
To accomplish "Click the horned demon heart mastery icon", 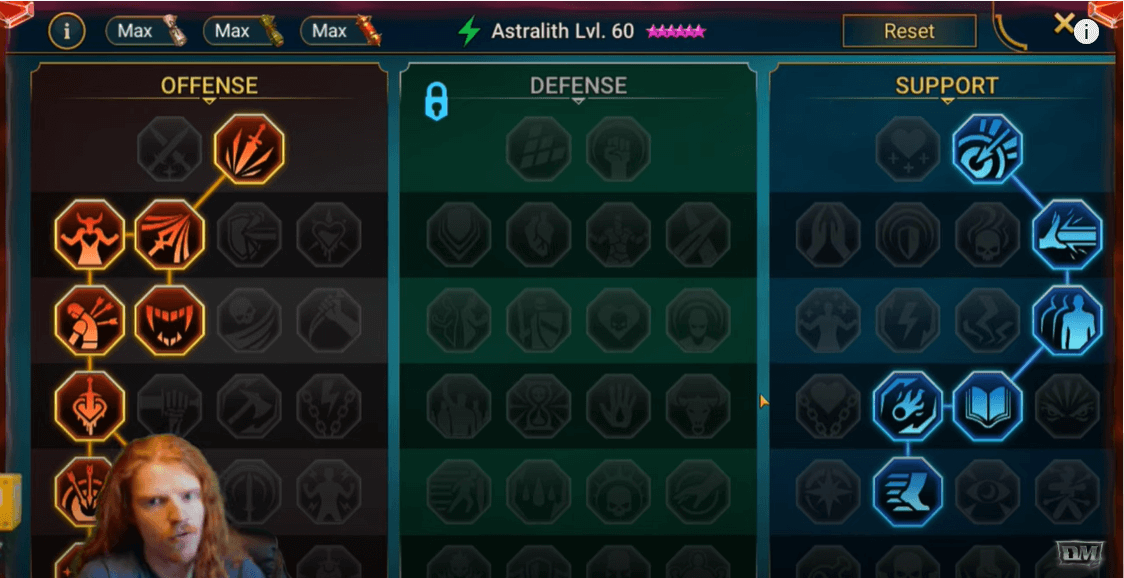I will [90, 235].
